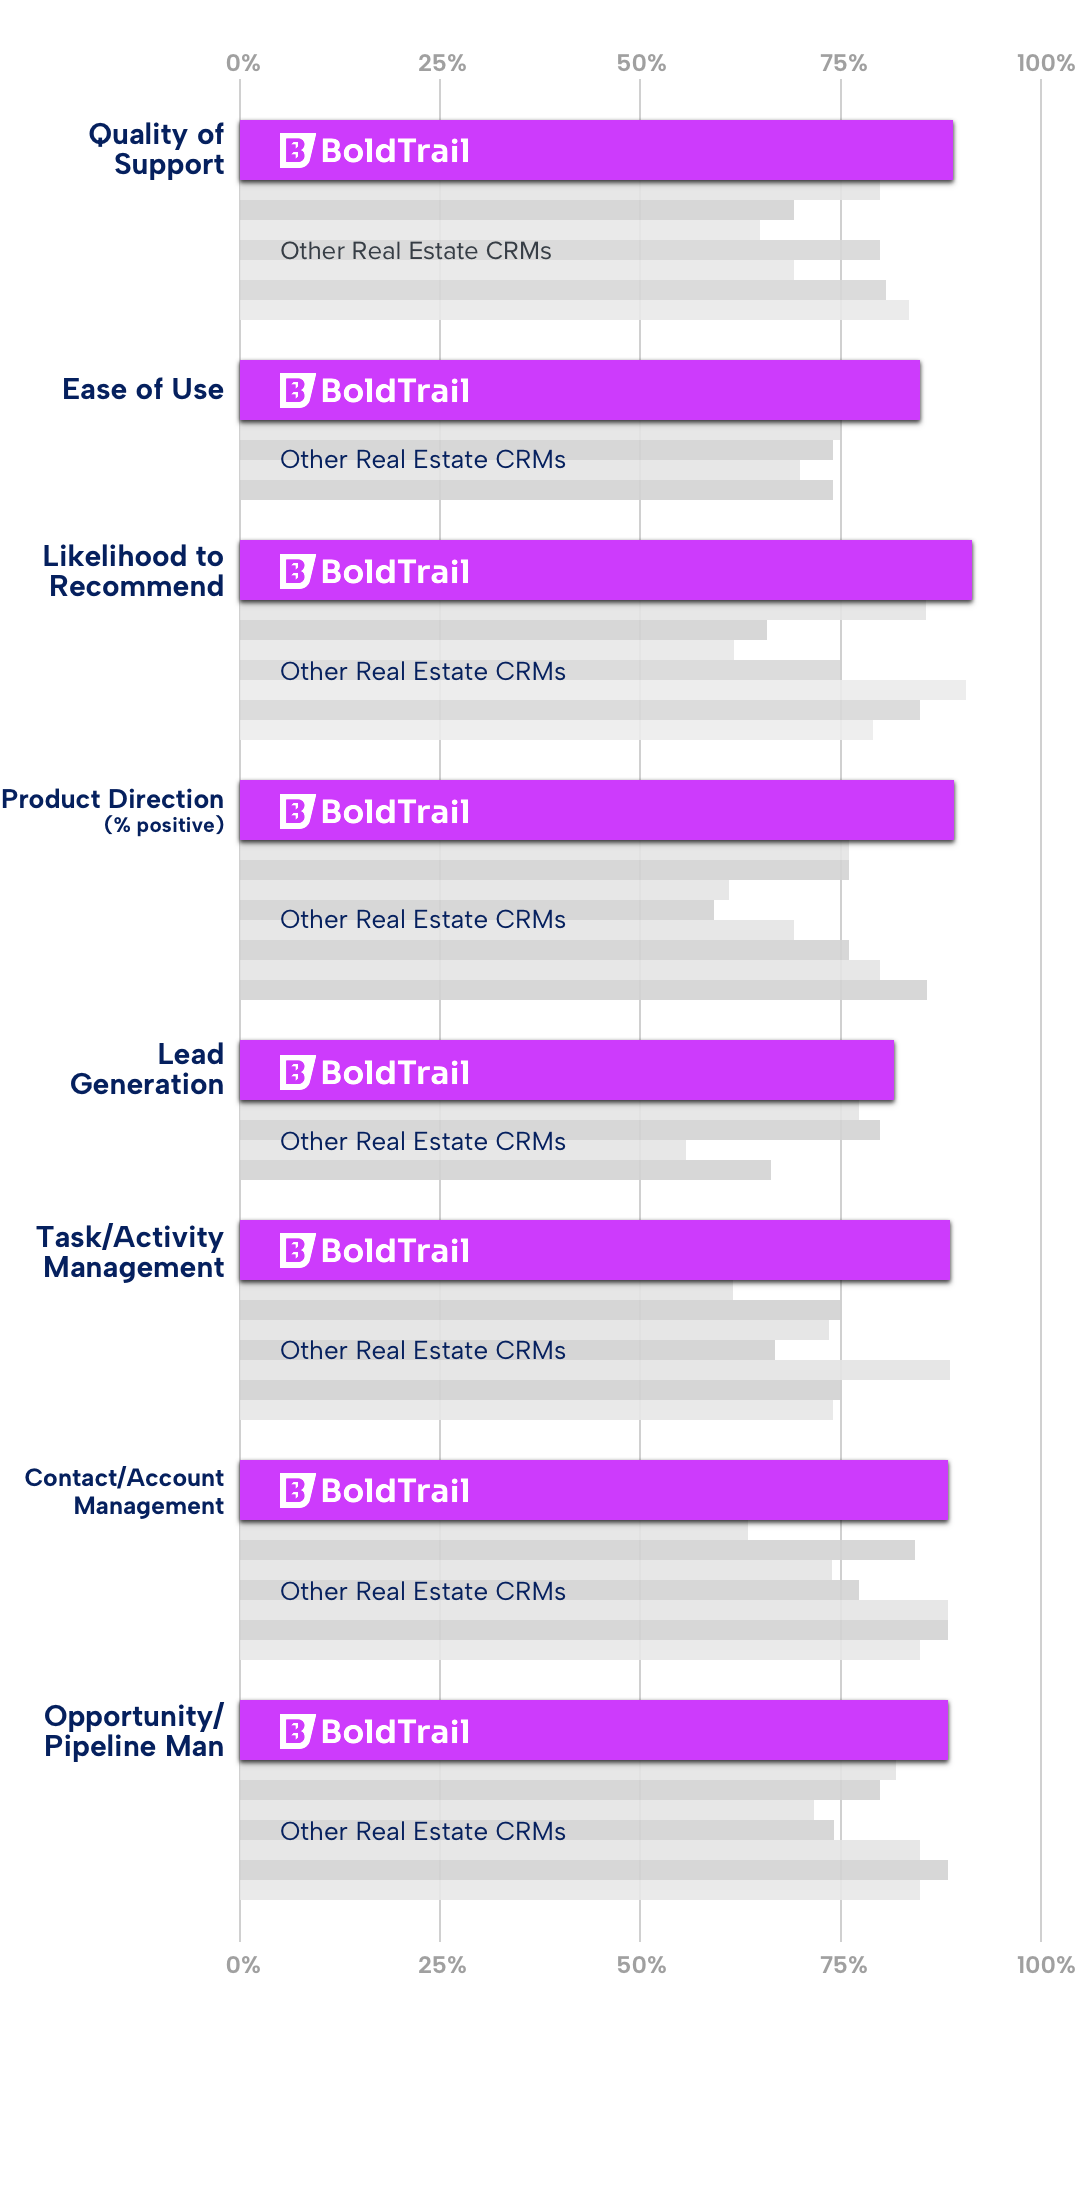The image size is (1080, 2203).
Task: Click the Likelihood to Recommend label
Action: (134, 571)
